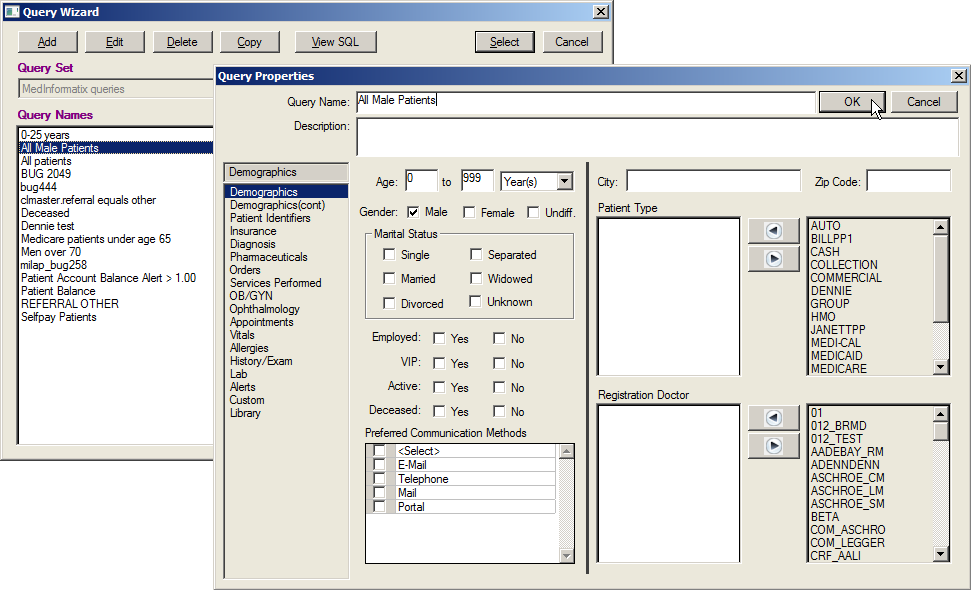The width and height of the screenshot is (971, 590).
Task: Check the Unknown marital status box
Action: (x=475, y=302)
